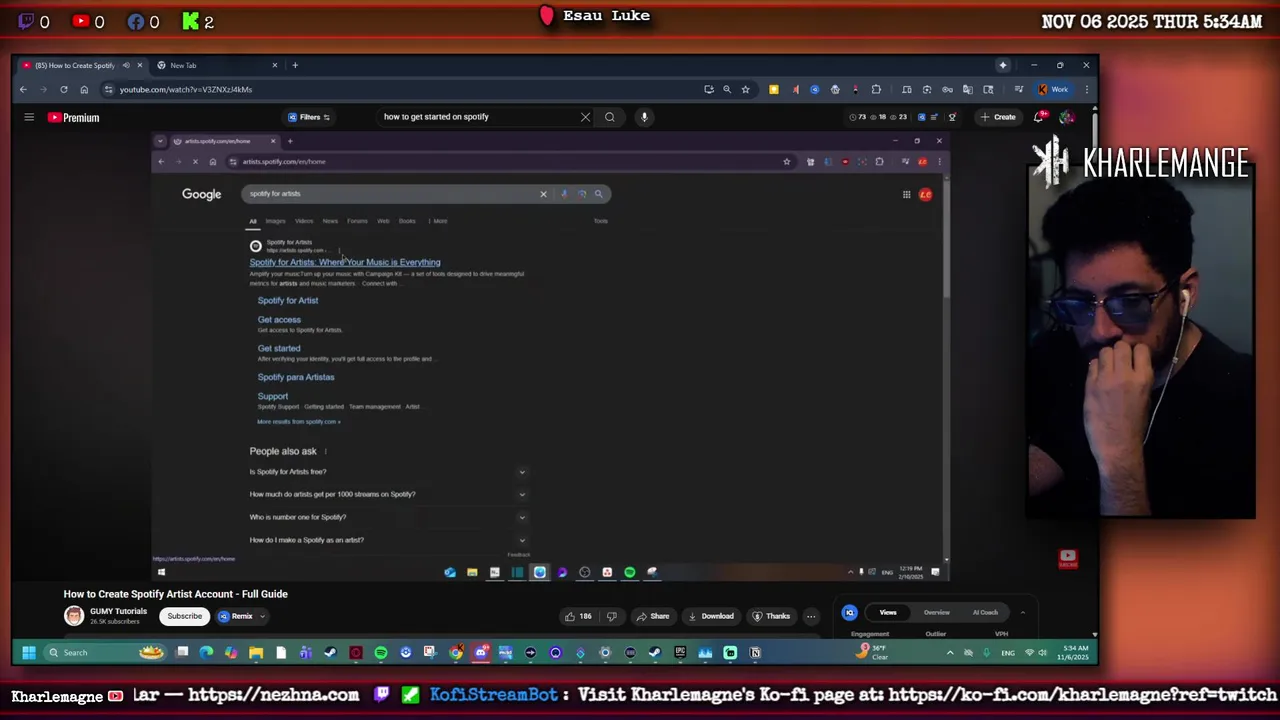Share the video
The width and height of the screenshot is (1280, 720).
tap(652, 616)
